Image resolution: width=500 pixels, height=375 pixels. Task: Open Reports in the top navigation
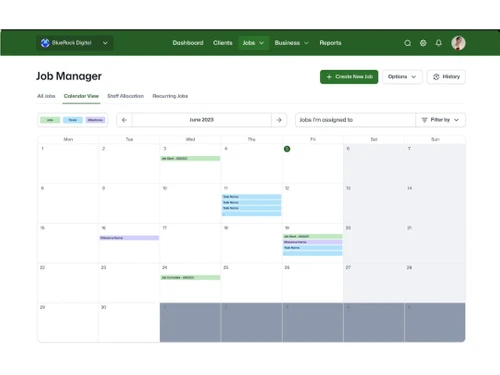[330, 43]
